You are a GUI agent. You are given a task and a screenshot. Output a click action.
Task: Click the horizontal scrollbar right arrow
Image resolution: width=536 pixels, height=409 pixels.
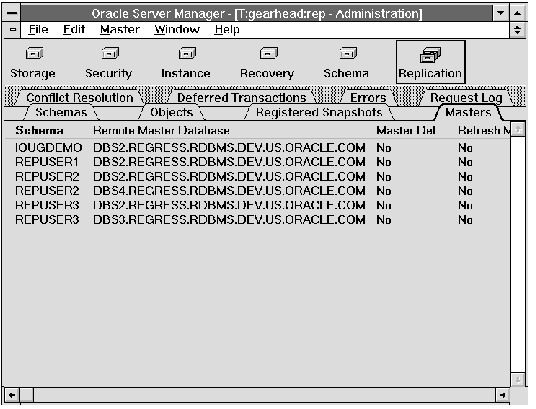(x=502, y=395)
